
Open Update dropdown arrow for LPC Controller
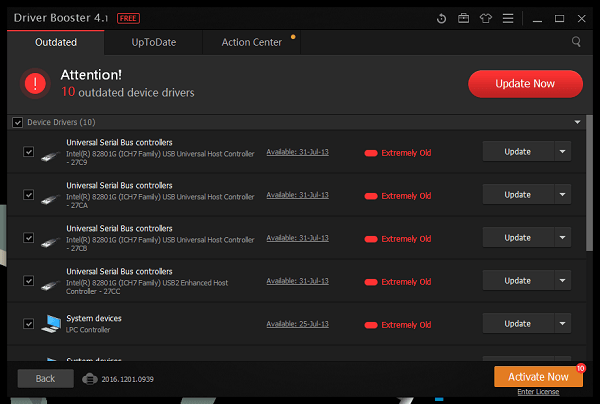click(562, 324)
